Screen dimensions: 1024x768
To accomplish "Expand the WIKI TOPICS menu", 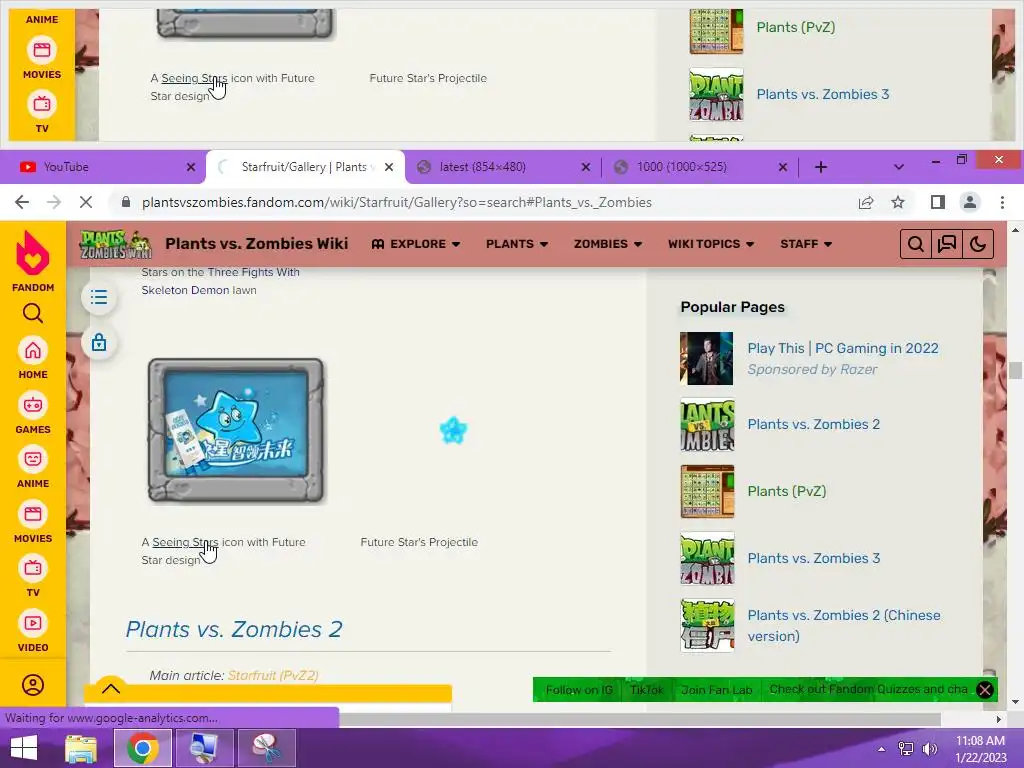I will [711, 244].
